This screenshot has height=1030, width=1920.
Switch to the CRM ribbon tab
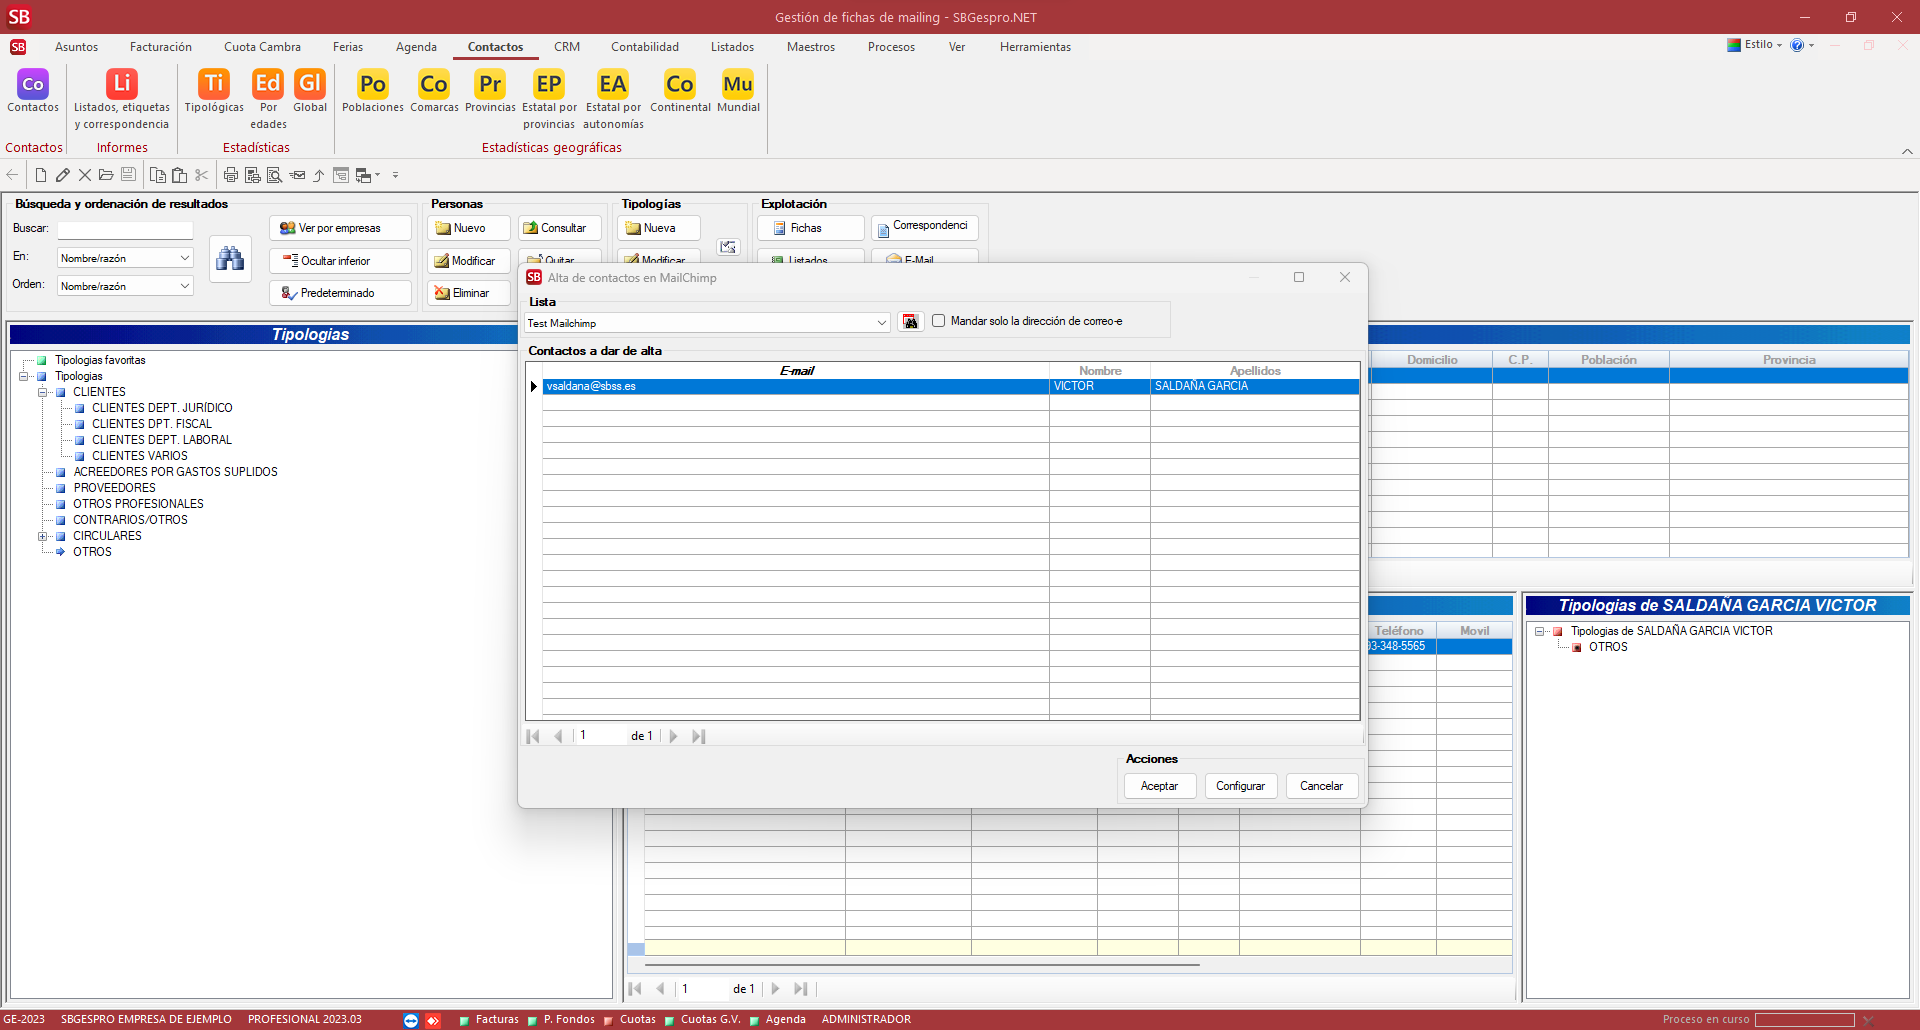(x=567, y=47)
